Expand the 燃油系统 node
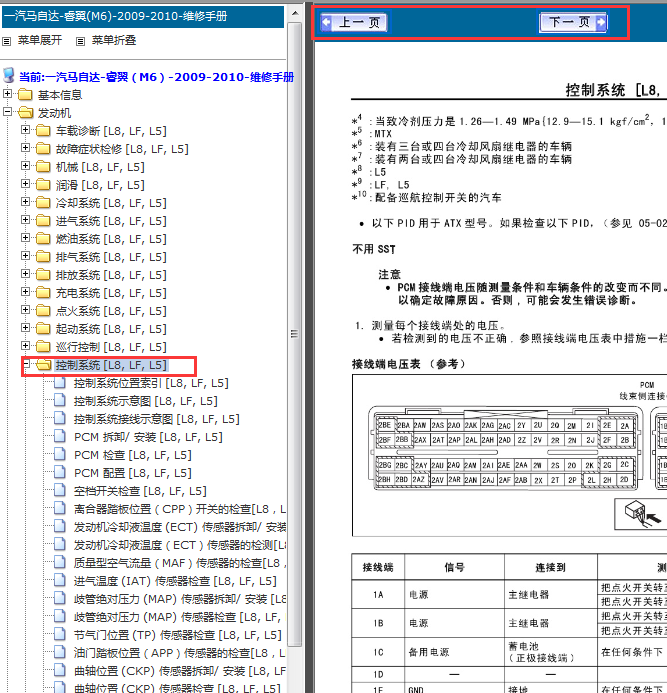Viewport: 667px width, 693px height. [25, 238]
